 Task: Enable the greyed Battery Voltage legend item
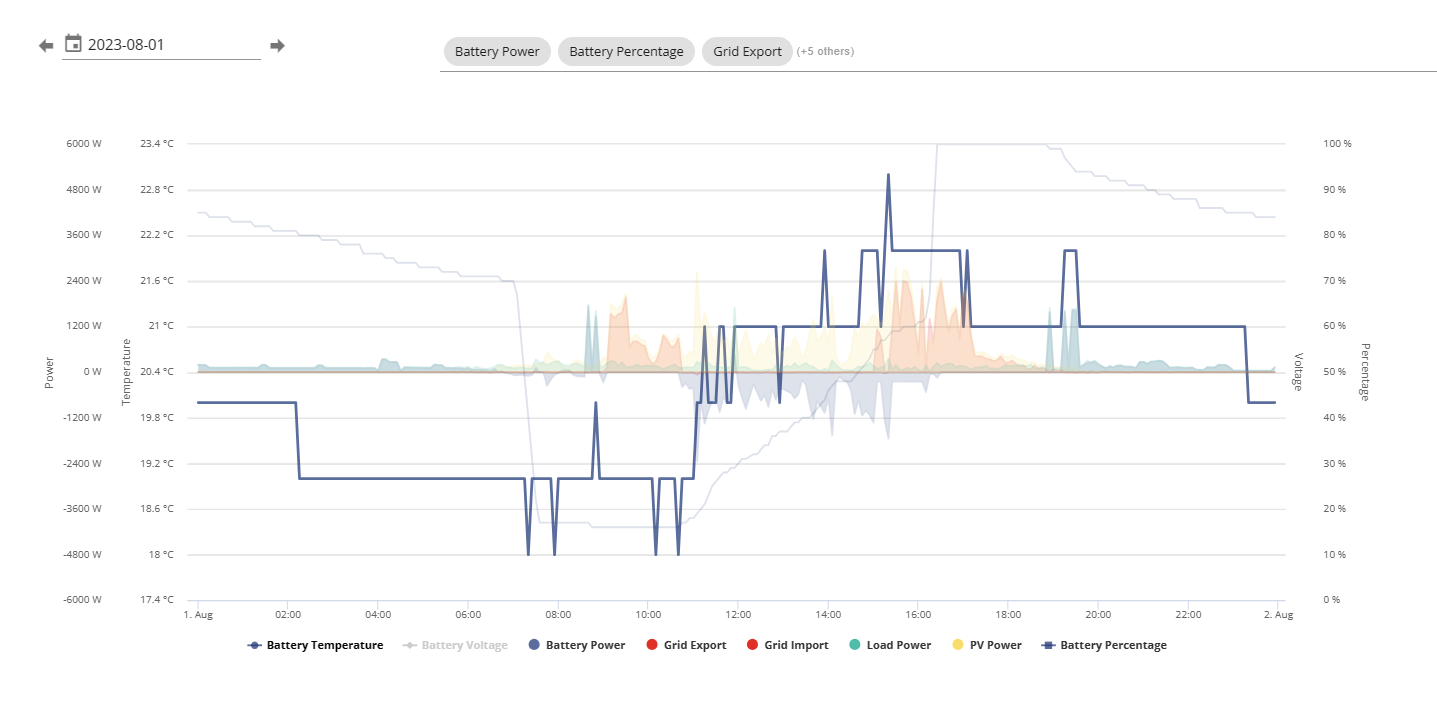[x=455, y=645]
